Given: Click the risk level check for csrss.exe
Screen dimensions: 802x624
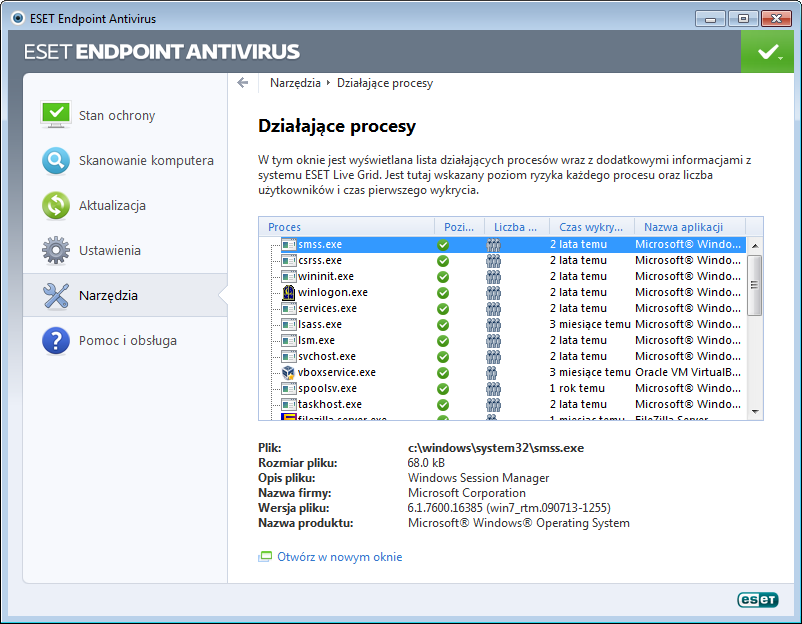Looking at the screenshot, I should pyautogui.click(x=443, y=261).
